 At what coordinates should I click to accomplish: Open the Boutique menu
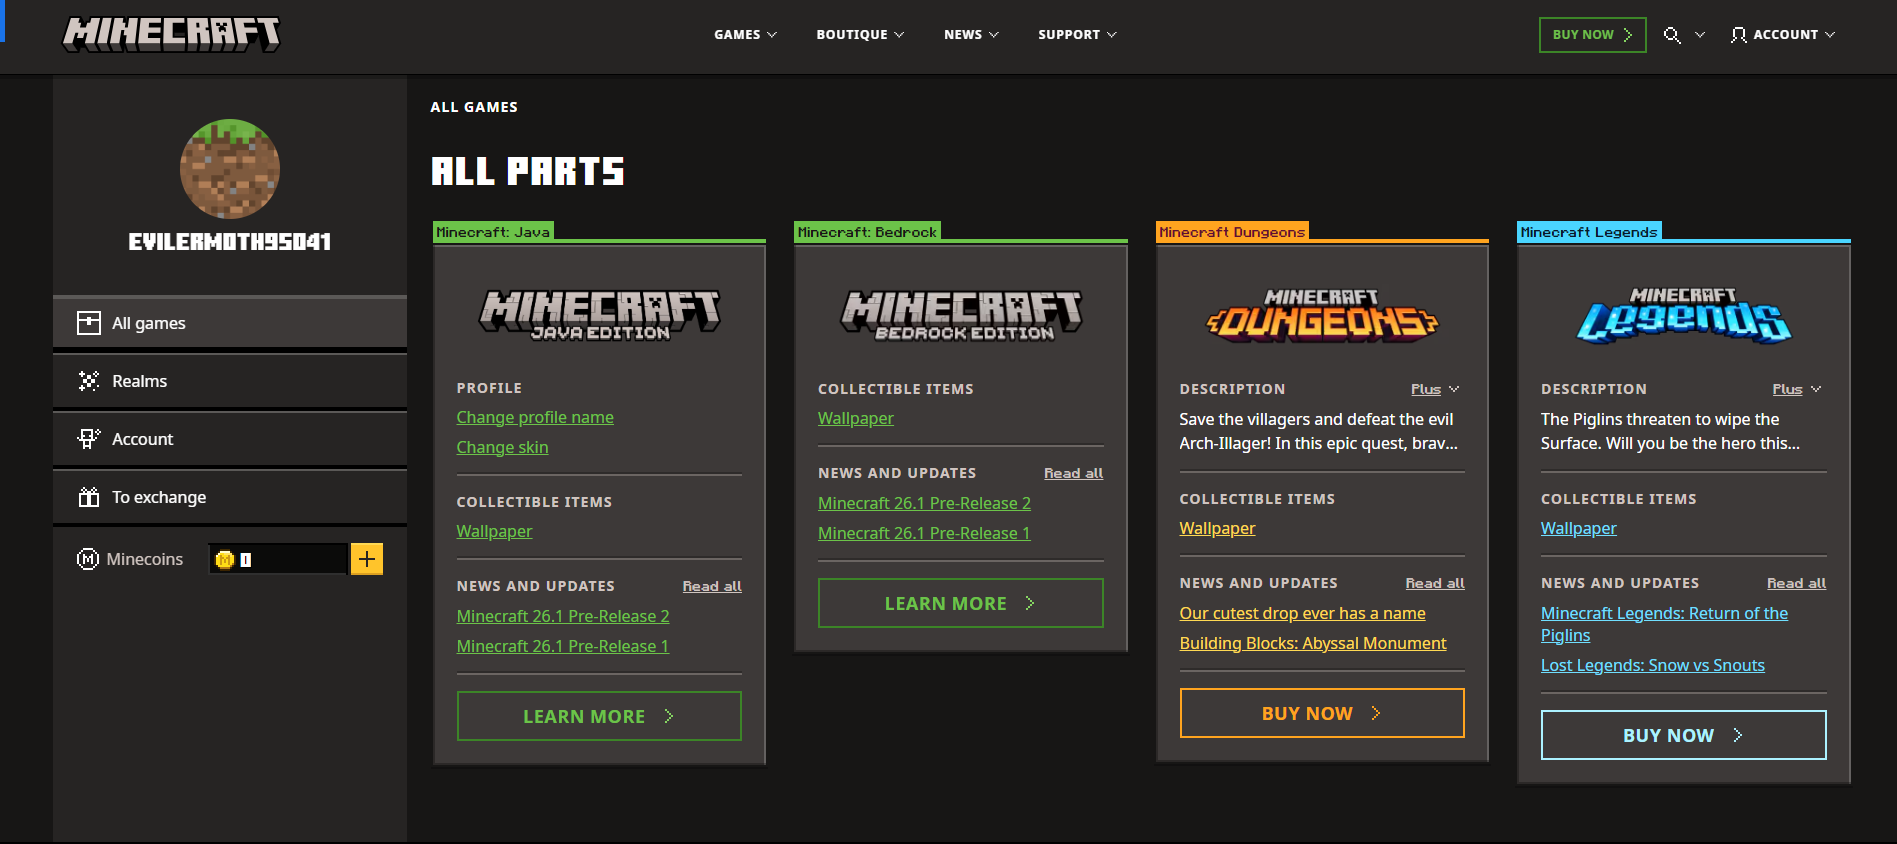pyautogui.click(x=860, y=35)
